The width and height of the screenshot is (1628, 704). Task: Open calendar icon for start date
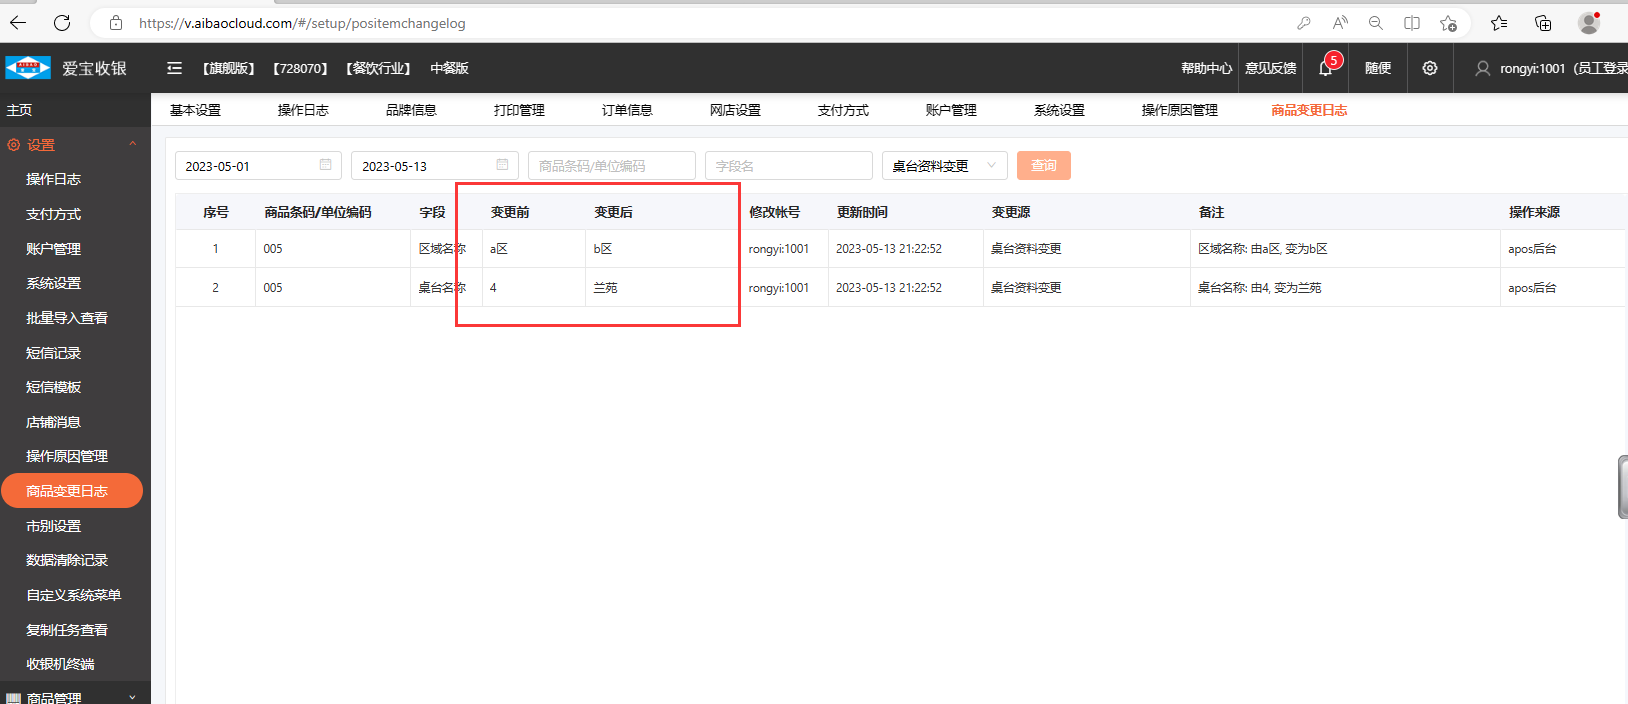click(326, 165)
